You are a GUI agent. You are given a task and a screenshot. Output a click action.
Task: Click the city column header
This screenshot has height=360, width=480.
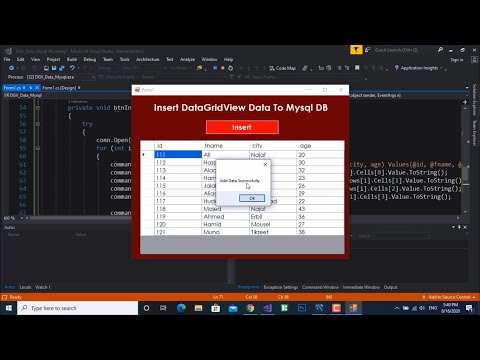click(x=273, y=146)
